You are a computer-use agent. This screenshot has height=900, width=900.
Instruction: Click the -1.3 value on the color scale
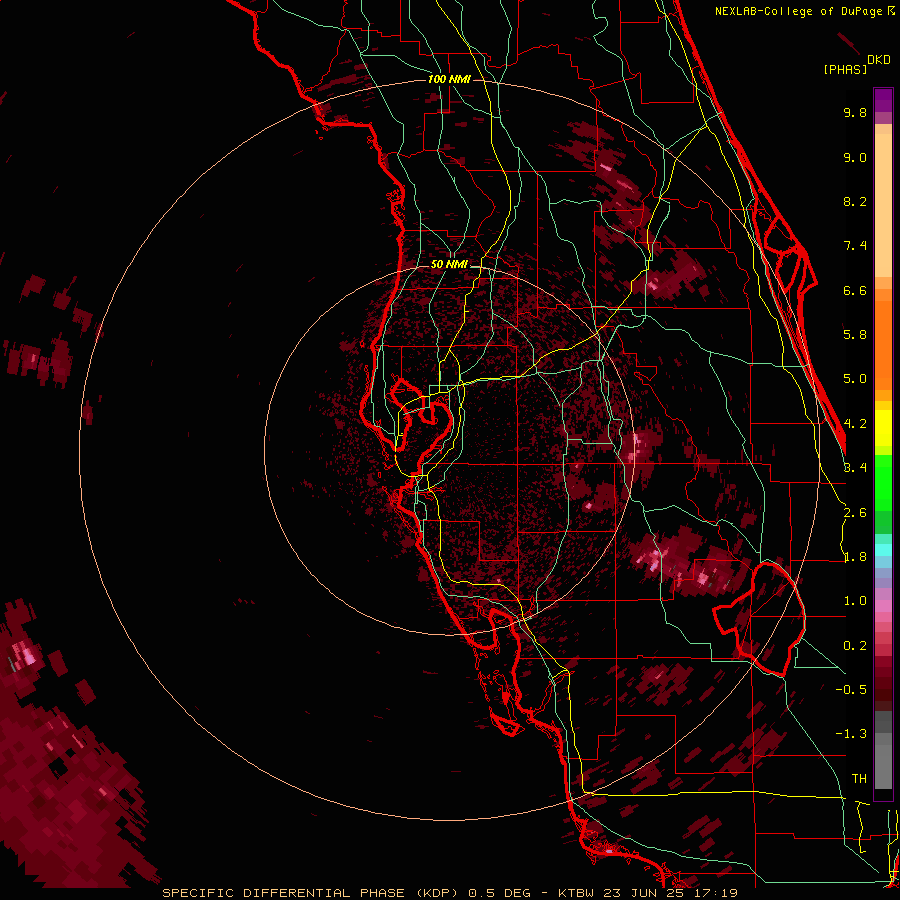click(851, 734)
